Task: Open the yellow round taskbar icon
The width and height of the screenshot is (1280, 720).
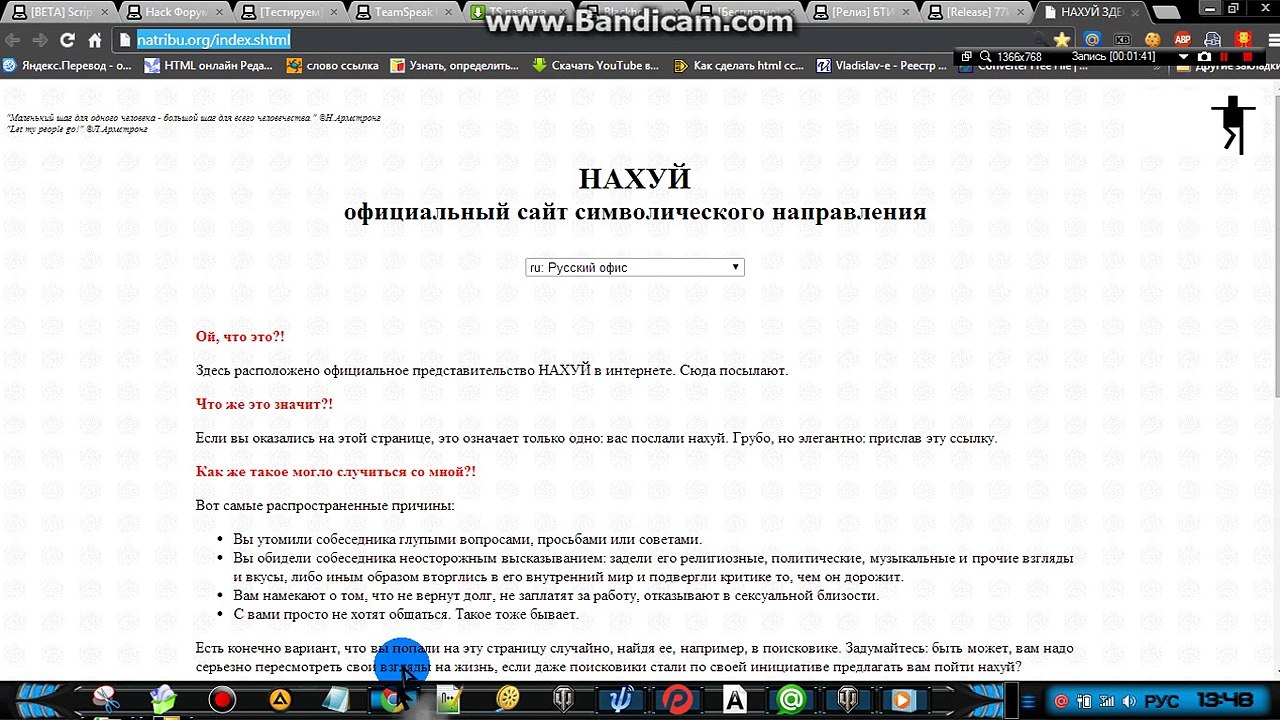Action: [508, 699]
